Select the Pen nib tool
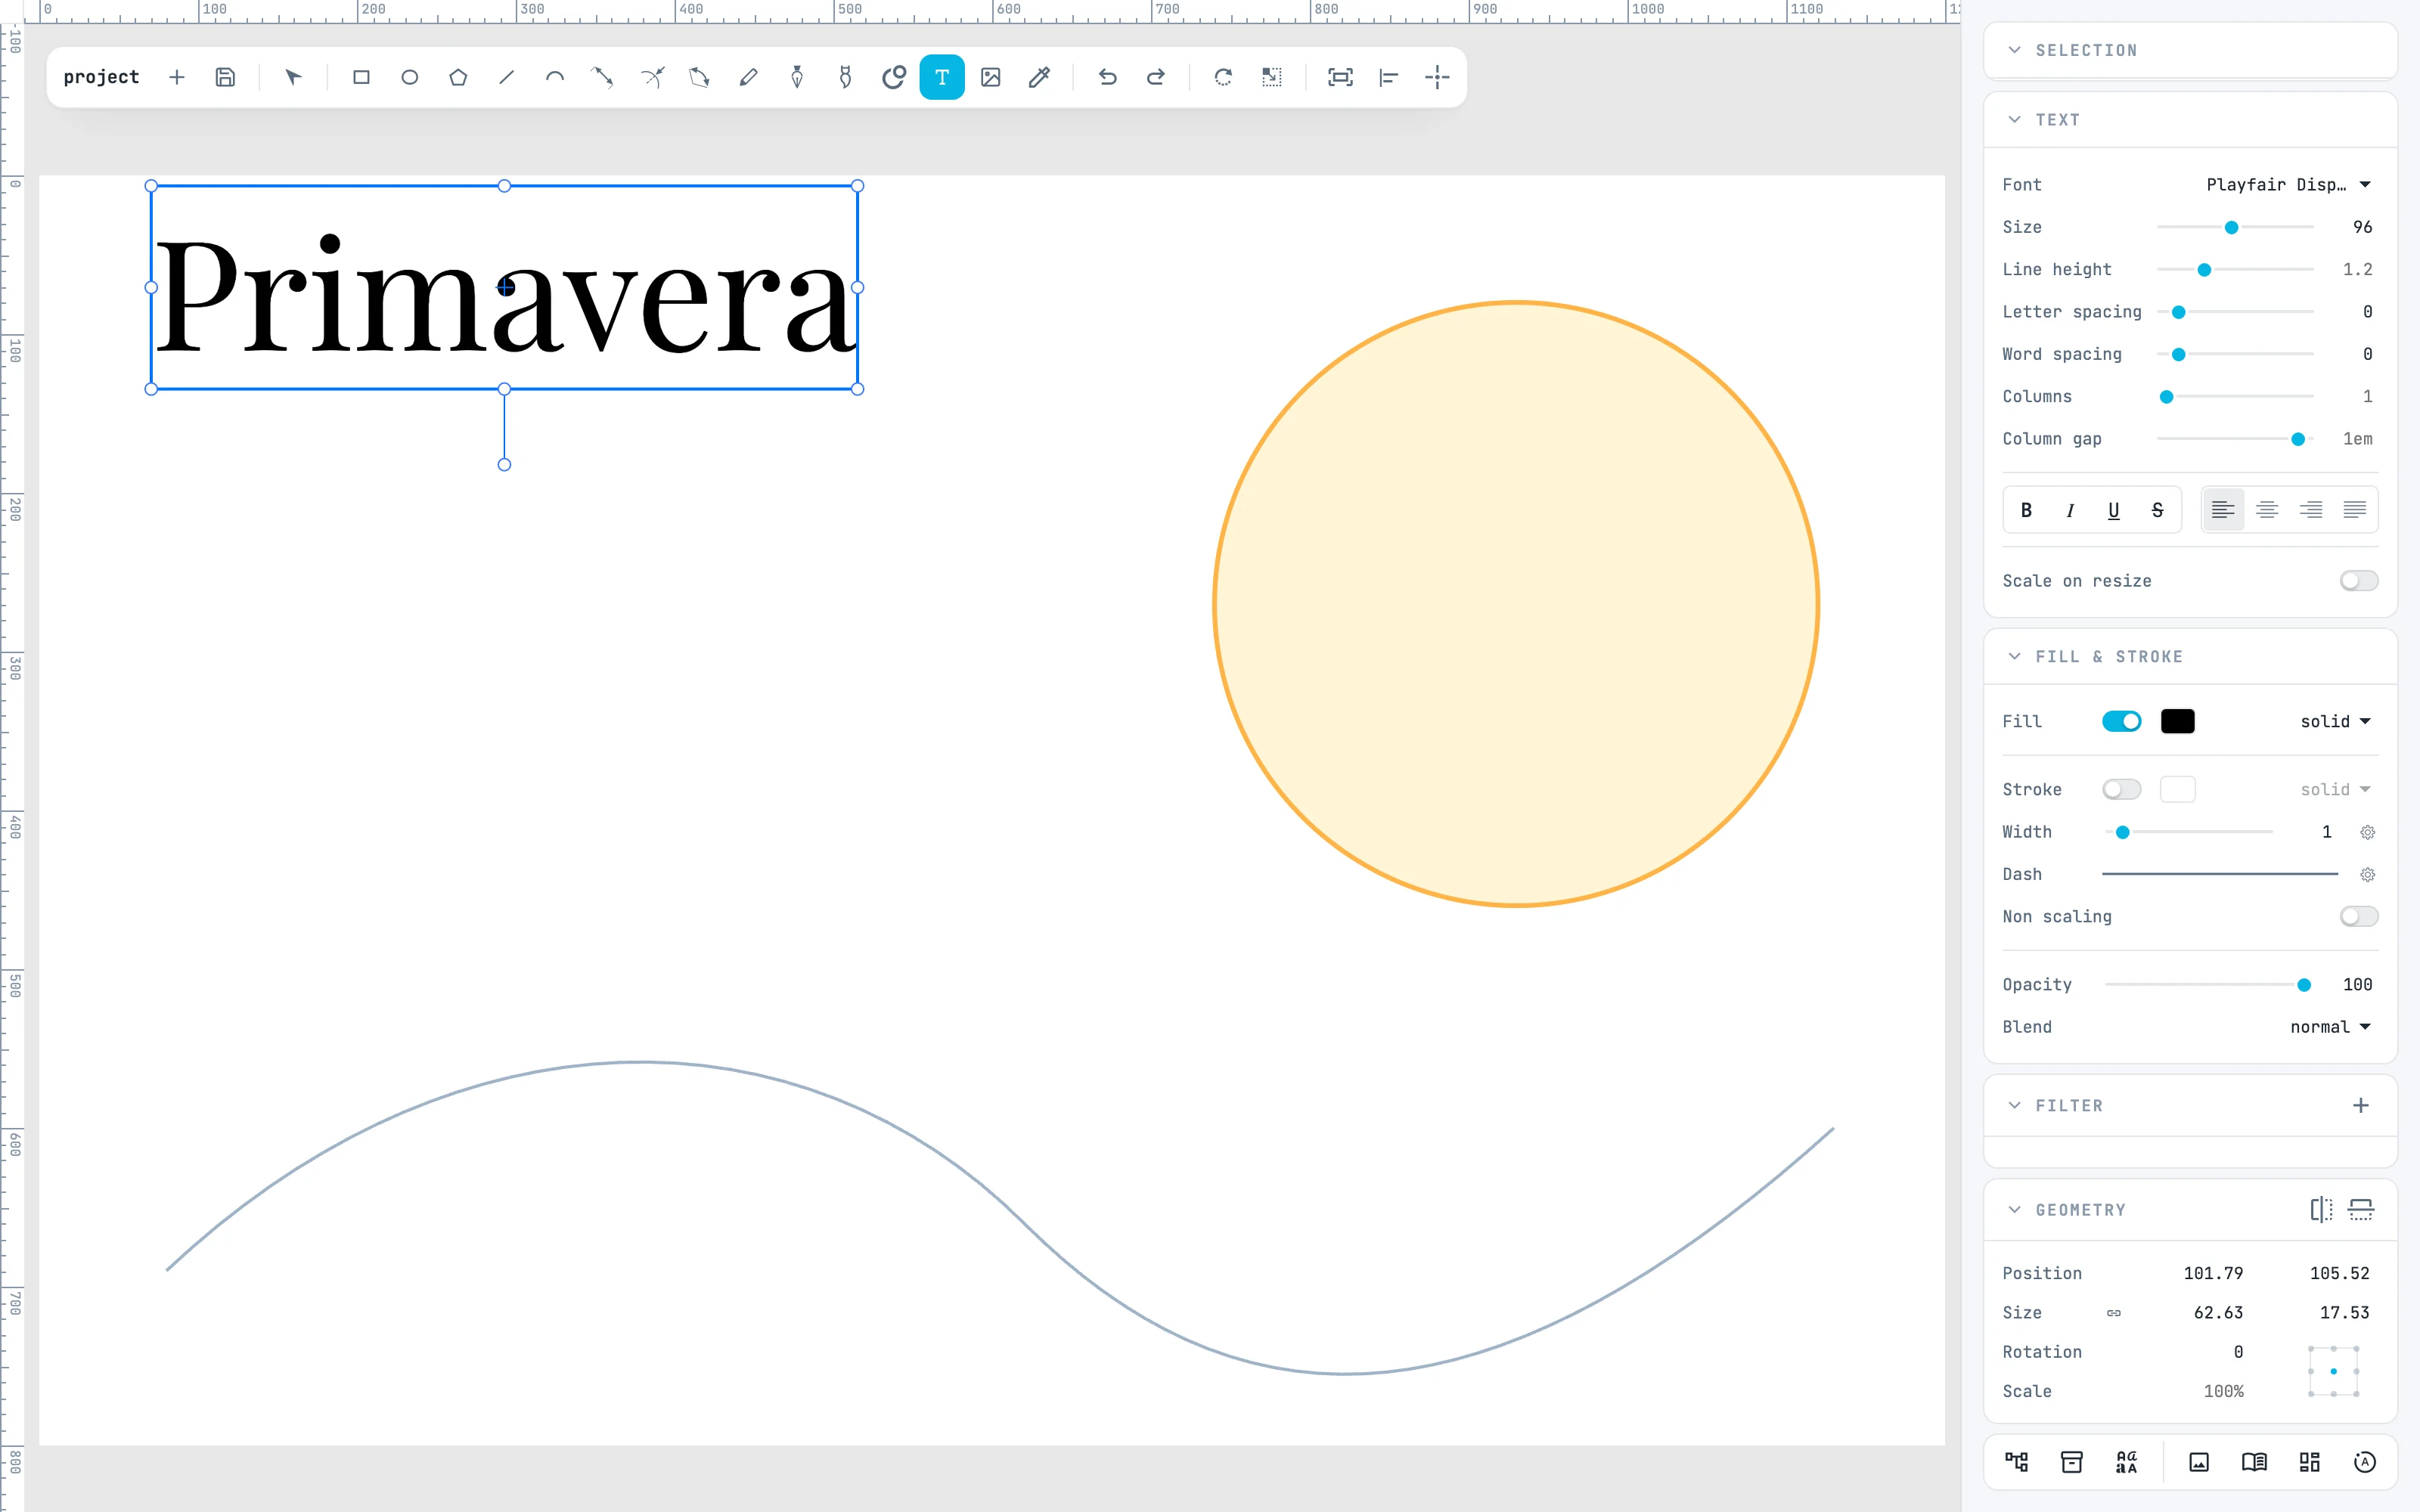This screenshot has height=1512, width=2420. pyautogui.click(x=797, y=77)
